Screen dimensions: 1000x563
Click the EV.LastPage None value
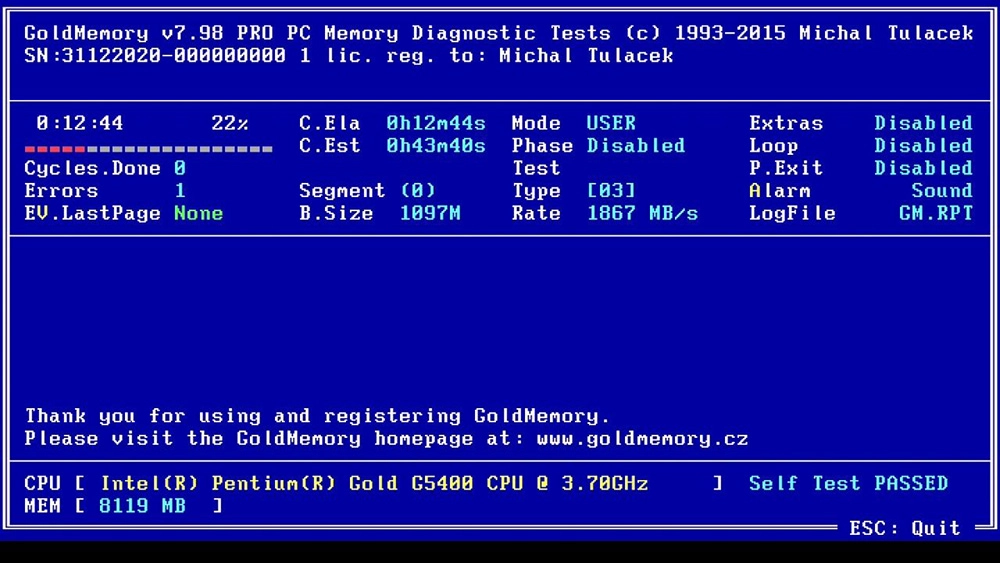click(198, 213)
